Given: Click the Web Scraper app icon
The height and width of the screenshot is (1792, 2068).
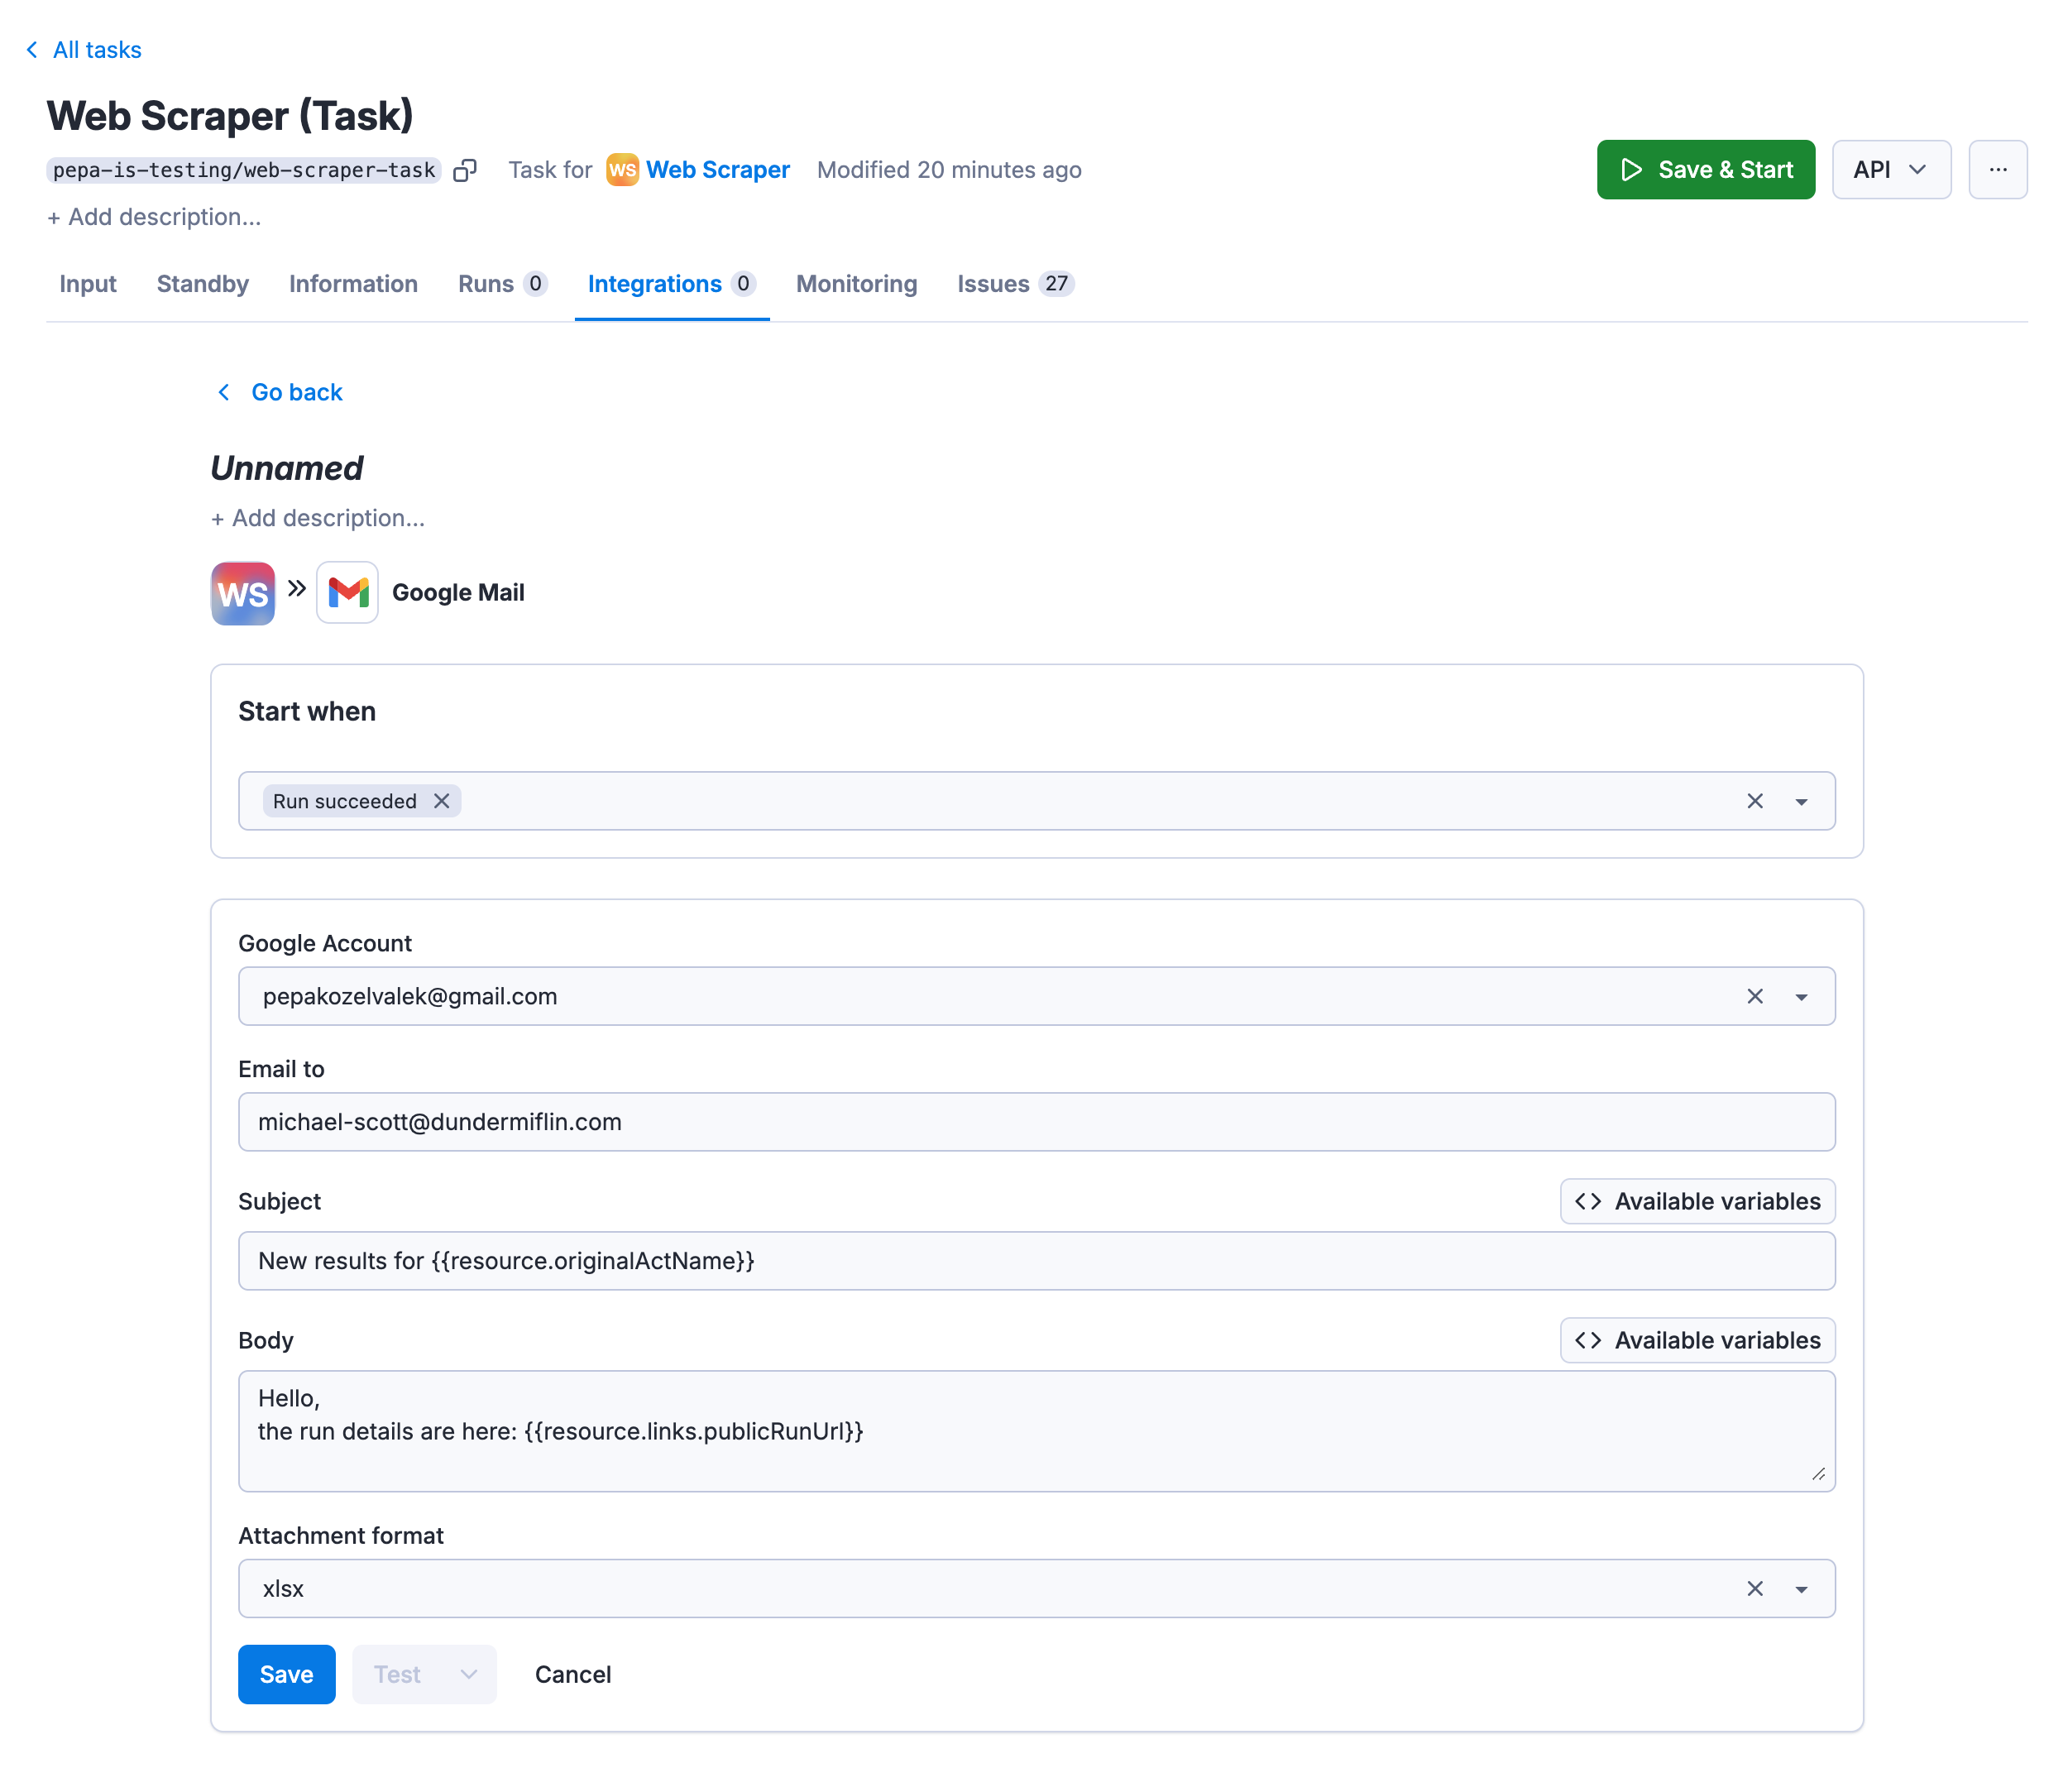Looking at the screenshot, I should click(242, 592).
